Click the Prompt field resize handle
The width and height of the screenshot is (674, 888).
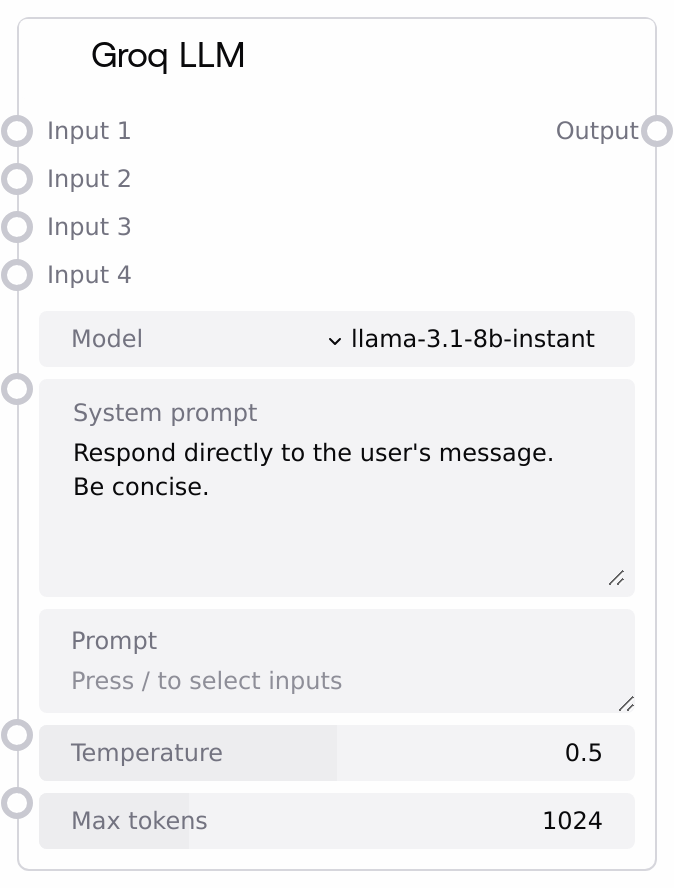(x=626, y=704)
